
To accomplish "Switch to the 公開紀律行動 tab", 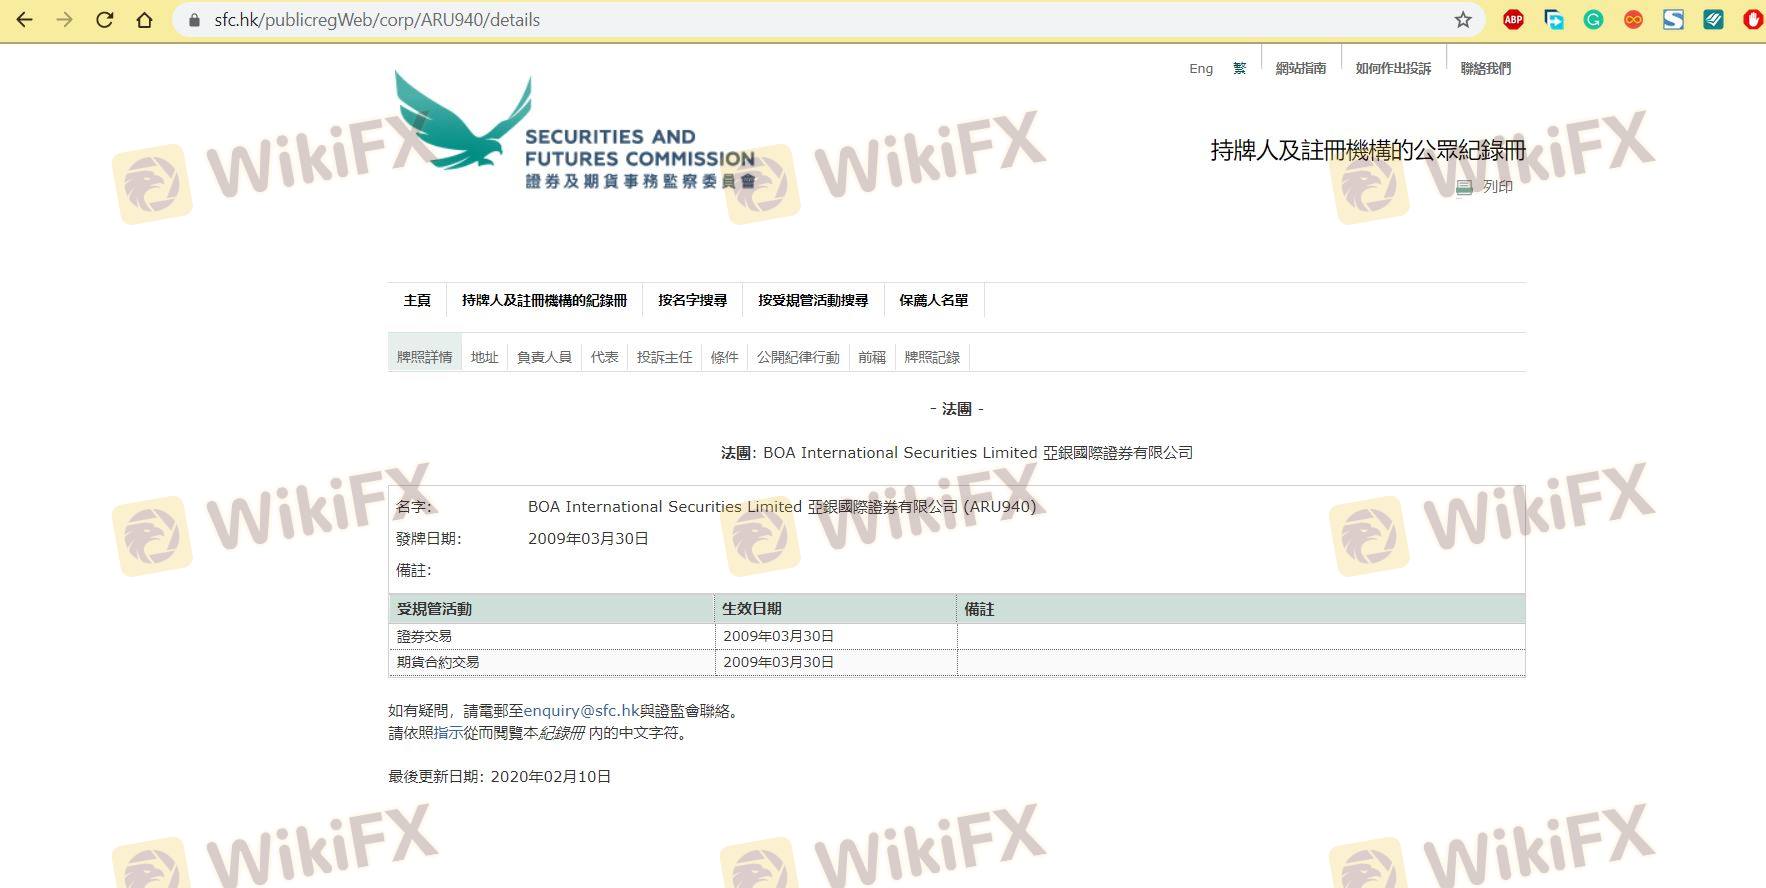I will (798, 357).
